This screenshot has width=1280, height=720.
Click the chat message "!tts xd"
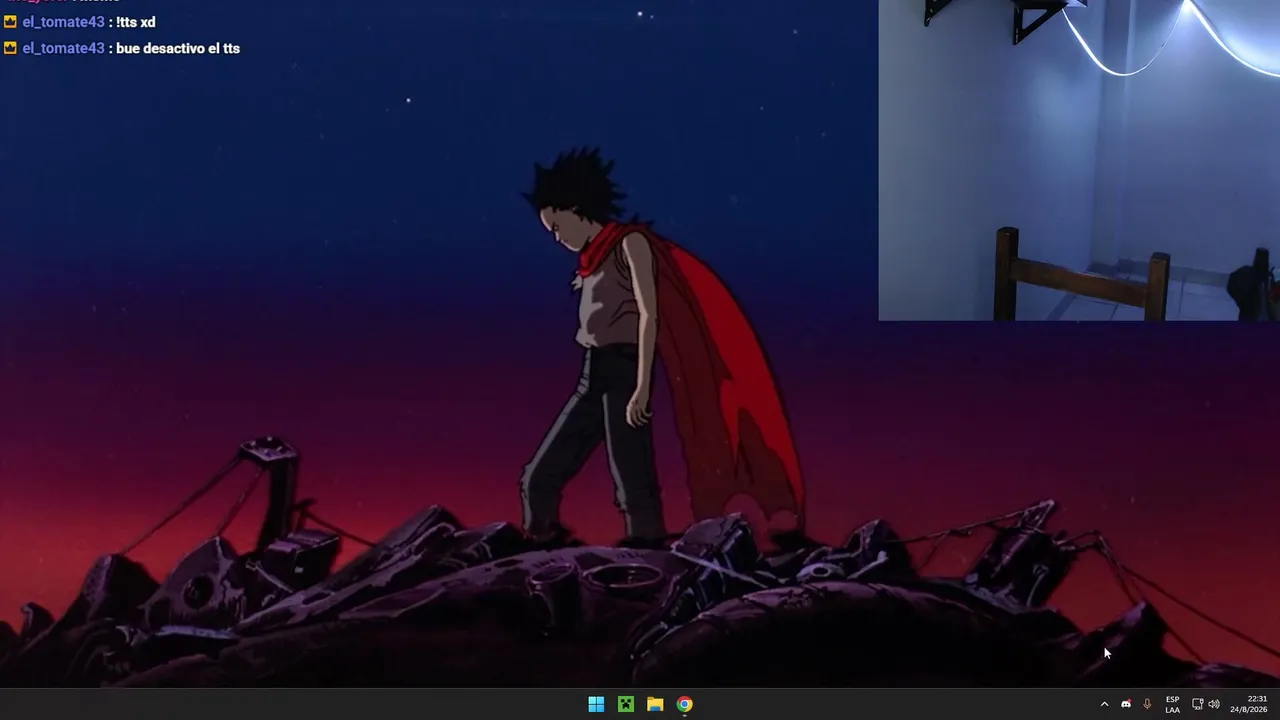(x=136, y=22)
